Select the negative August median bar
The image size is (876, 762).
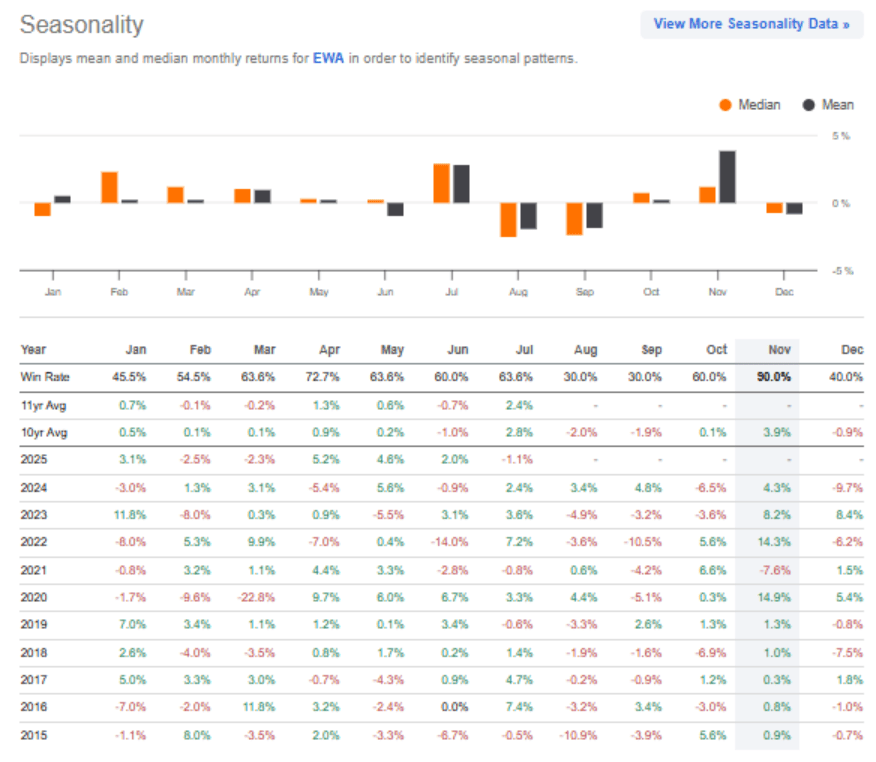point(510,220)
